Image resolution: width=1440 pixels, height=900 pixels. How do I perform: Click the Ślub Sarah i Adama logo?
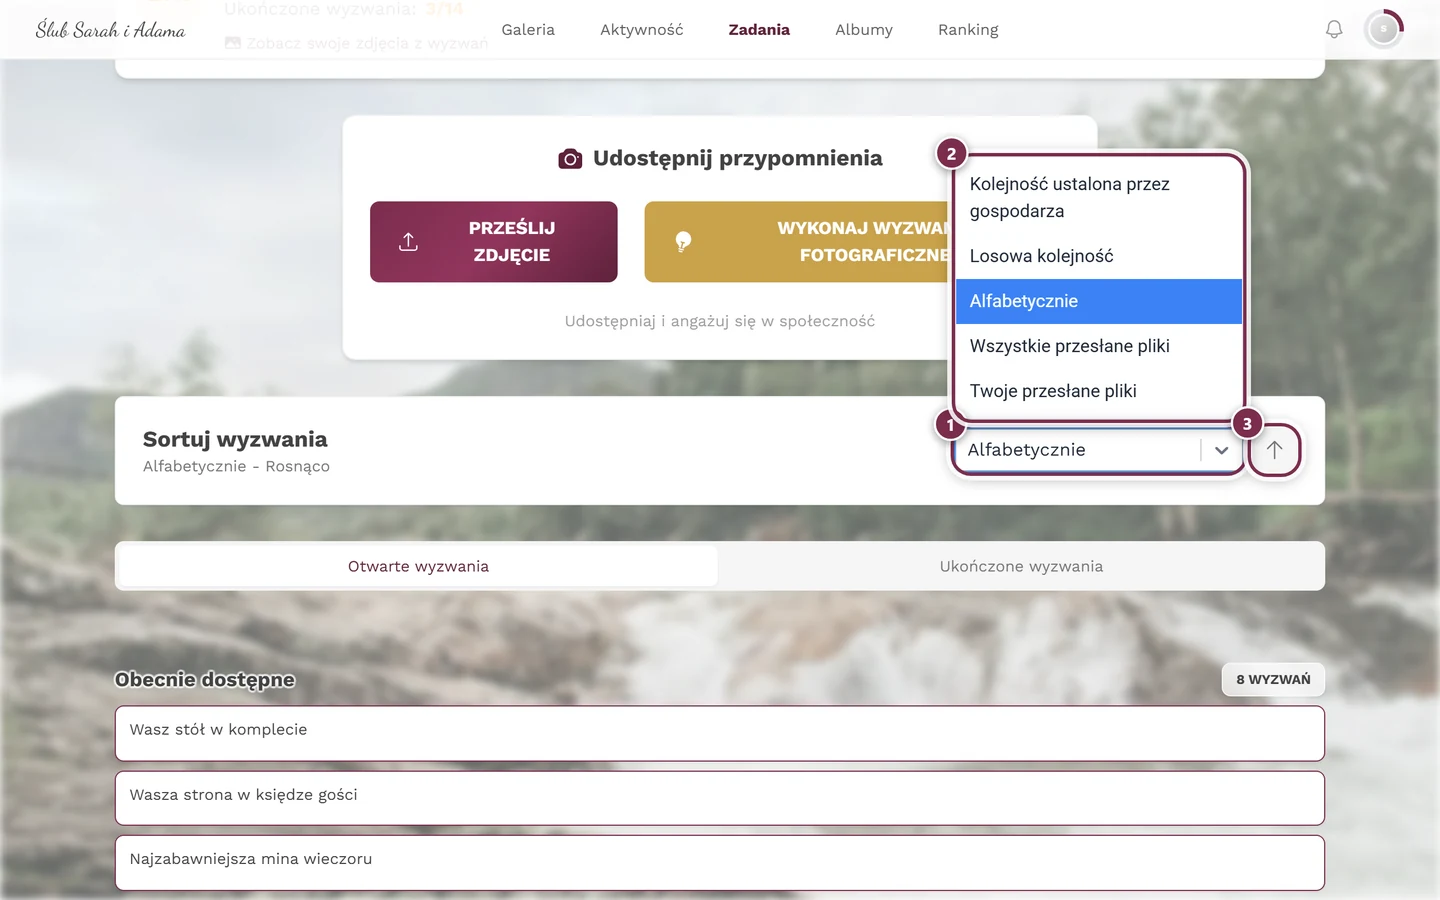pos(110,30)
